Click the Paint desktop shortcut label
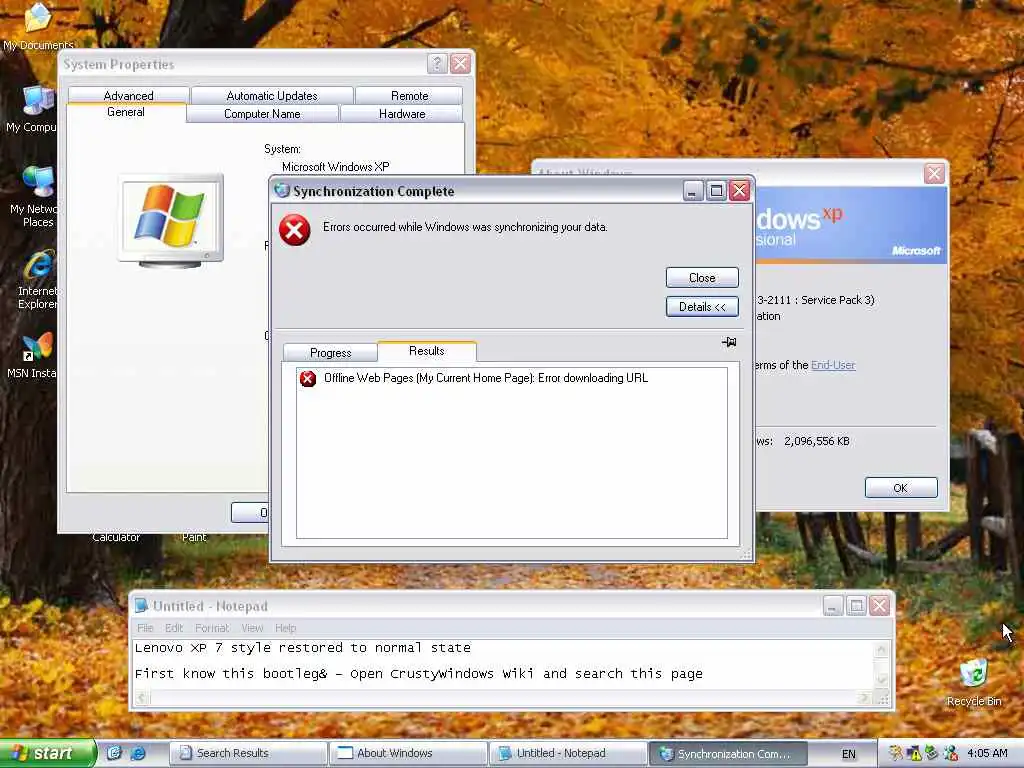The image size is (1024, 768). pyautogui.click(x=194, y=537)
